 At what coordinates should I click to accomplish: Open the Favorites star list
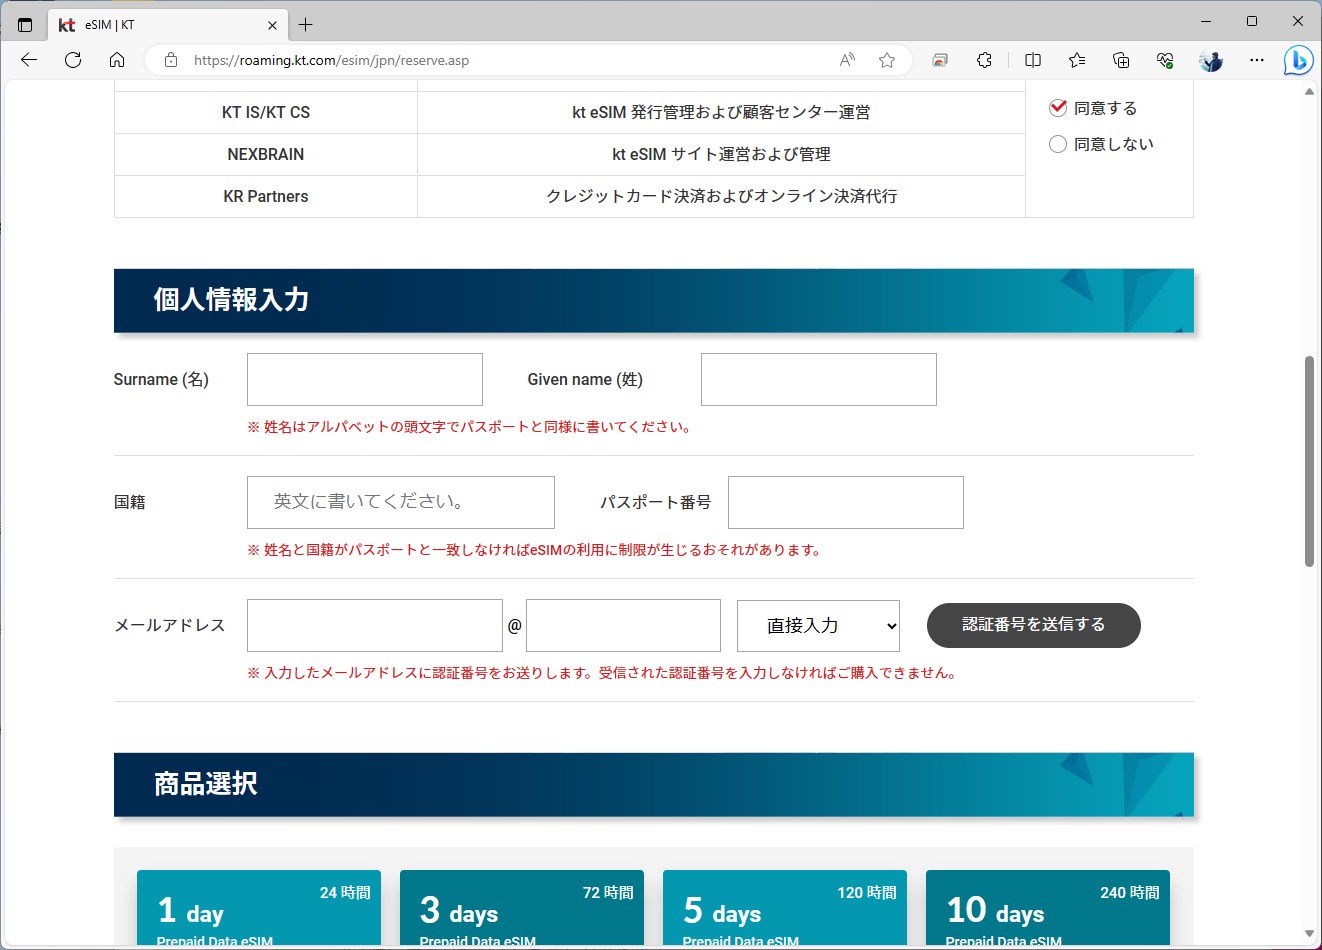(x=1076, y=60)
